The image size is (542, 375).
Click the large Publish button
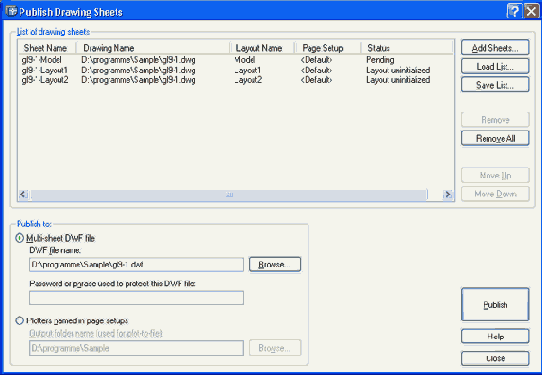pyautogui.click(x=495, y=304)
